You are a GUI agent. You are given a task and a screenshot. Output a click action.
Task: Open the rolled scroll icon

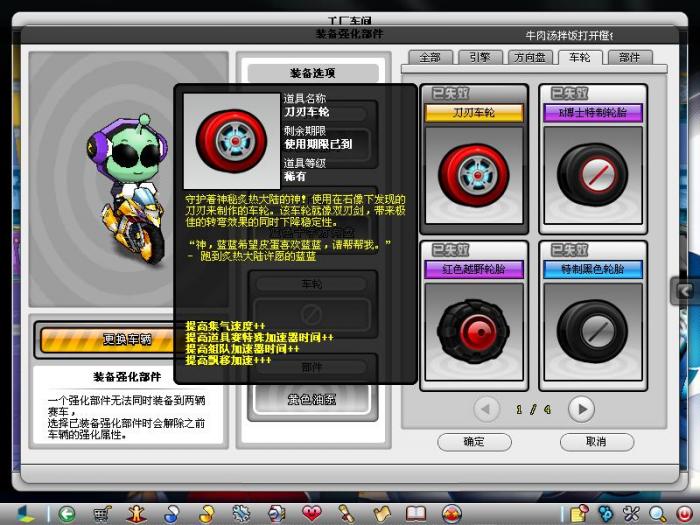[346, 514]
